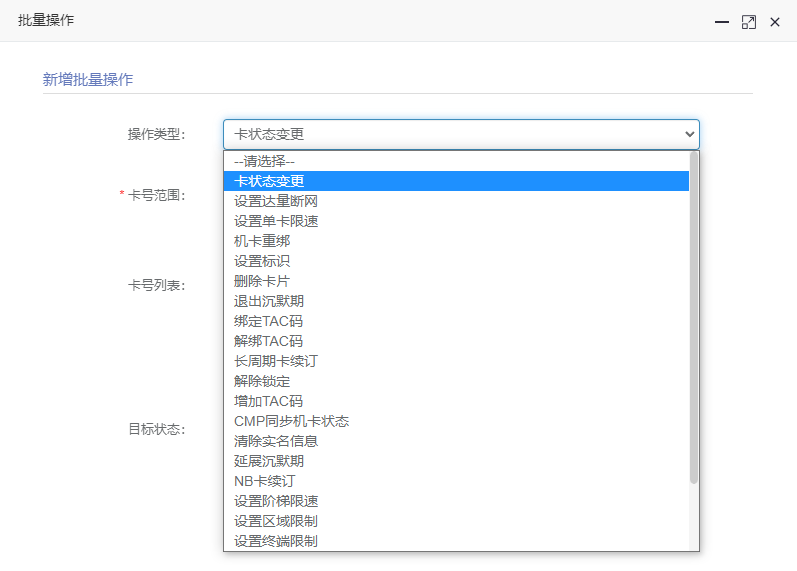Close the 批量操作 dialog
797x571 pixels.
pyautogui.click(x=775, y=22)
